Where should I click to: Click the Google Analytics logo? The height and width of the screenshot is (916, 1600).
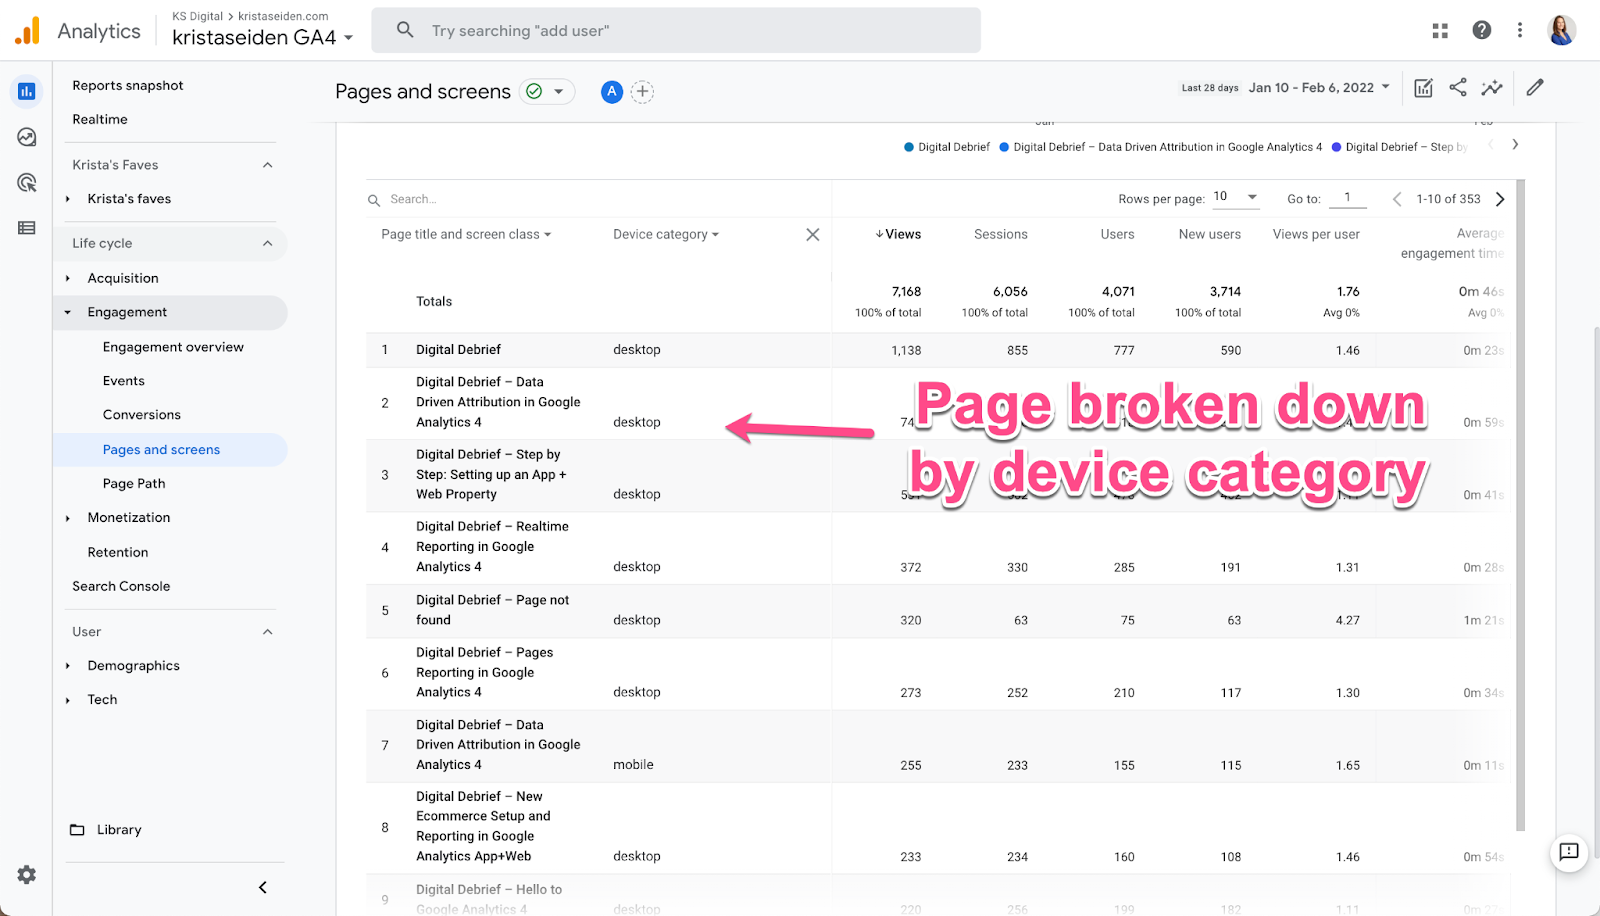tap(27, 31)
